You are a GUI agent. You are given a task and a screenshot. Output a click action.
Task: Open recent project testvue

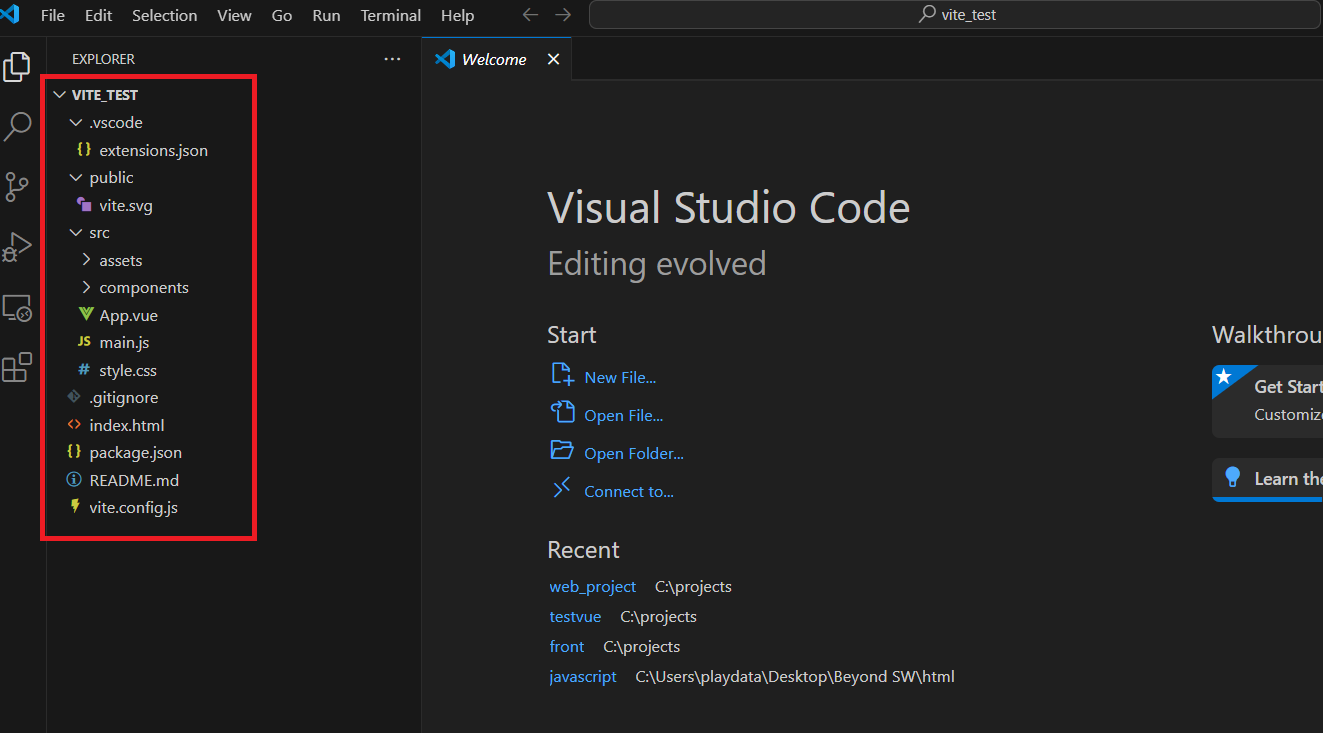[575, 616]
